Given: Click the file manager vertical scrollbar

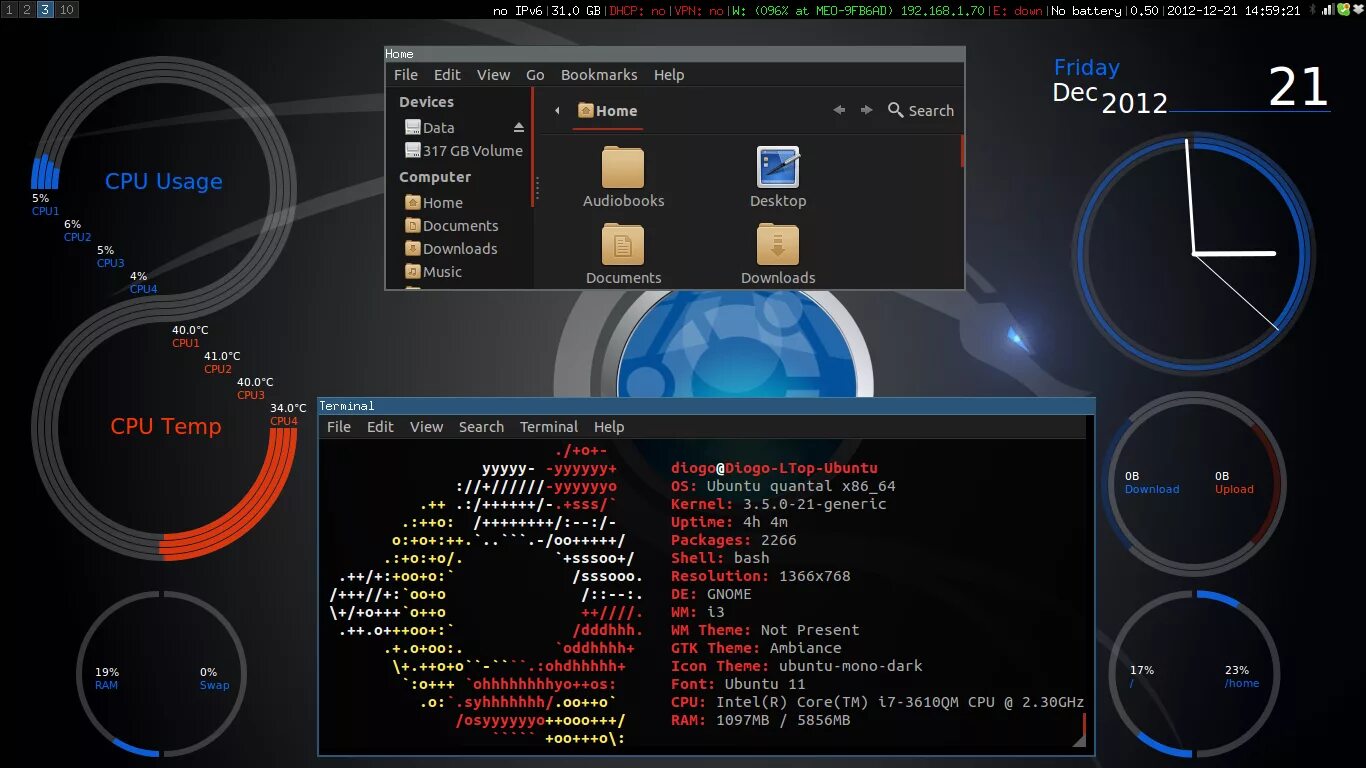Looking at the screenshot, I should pos(962,151).
